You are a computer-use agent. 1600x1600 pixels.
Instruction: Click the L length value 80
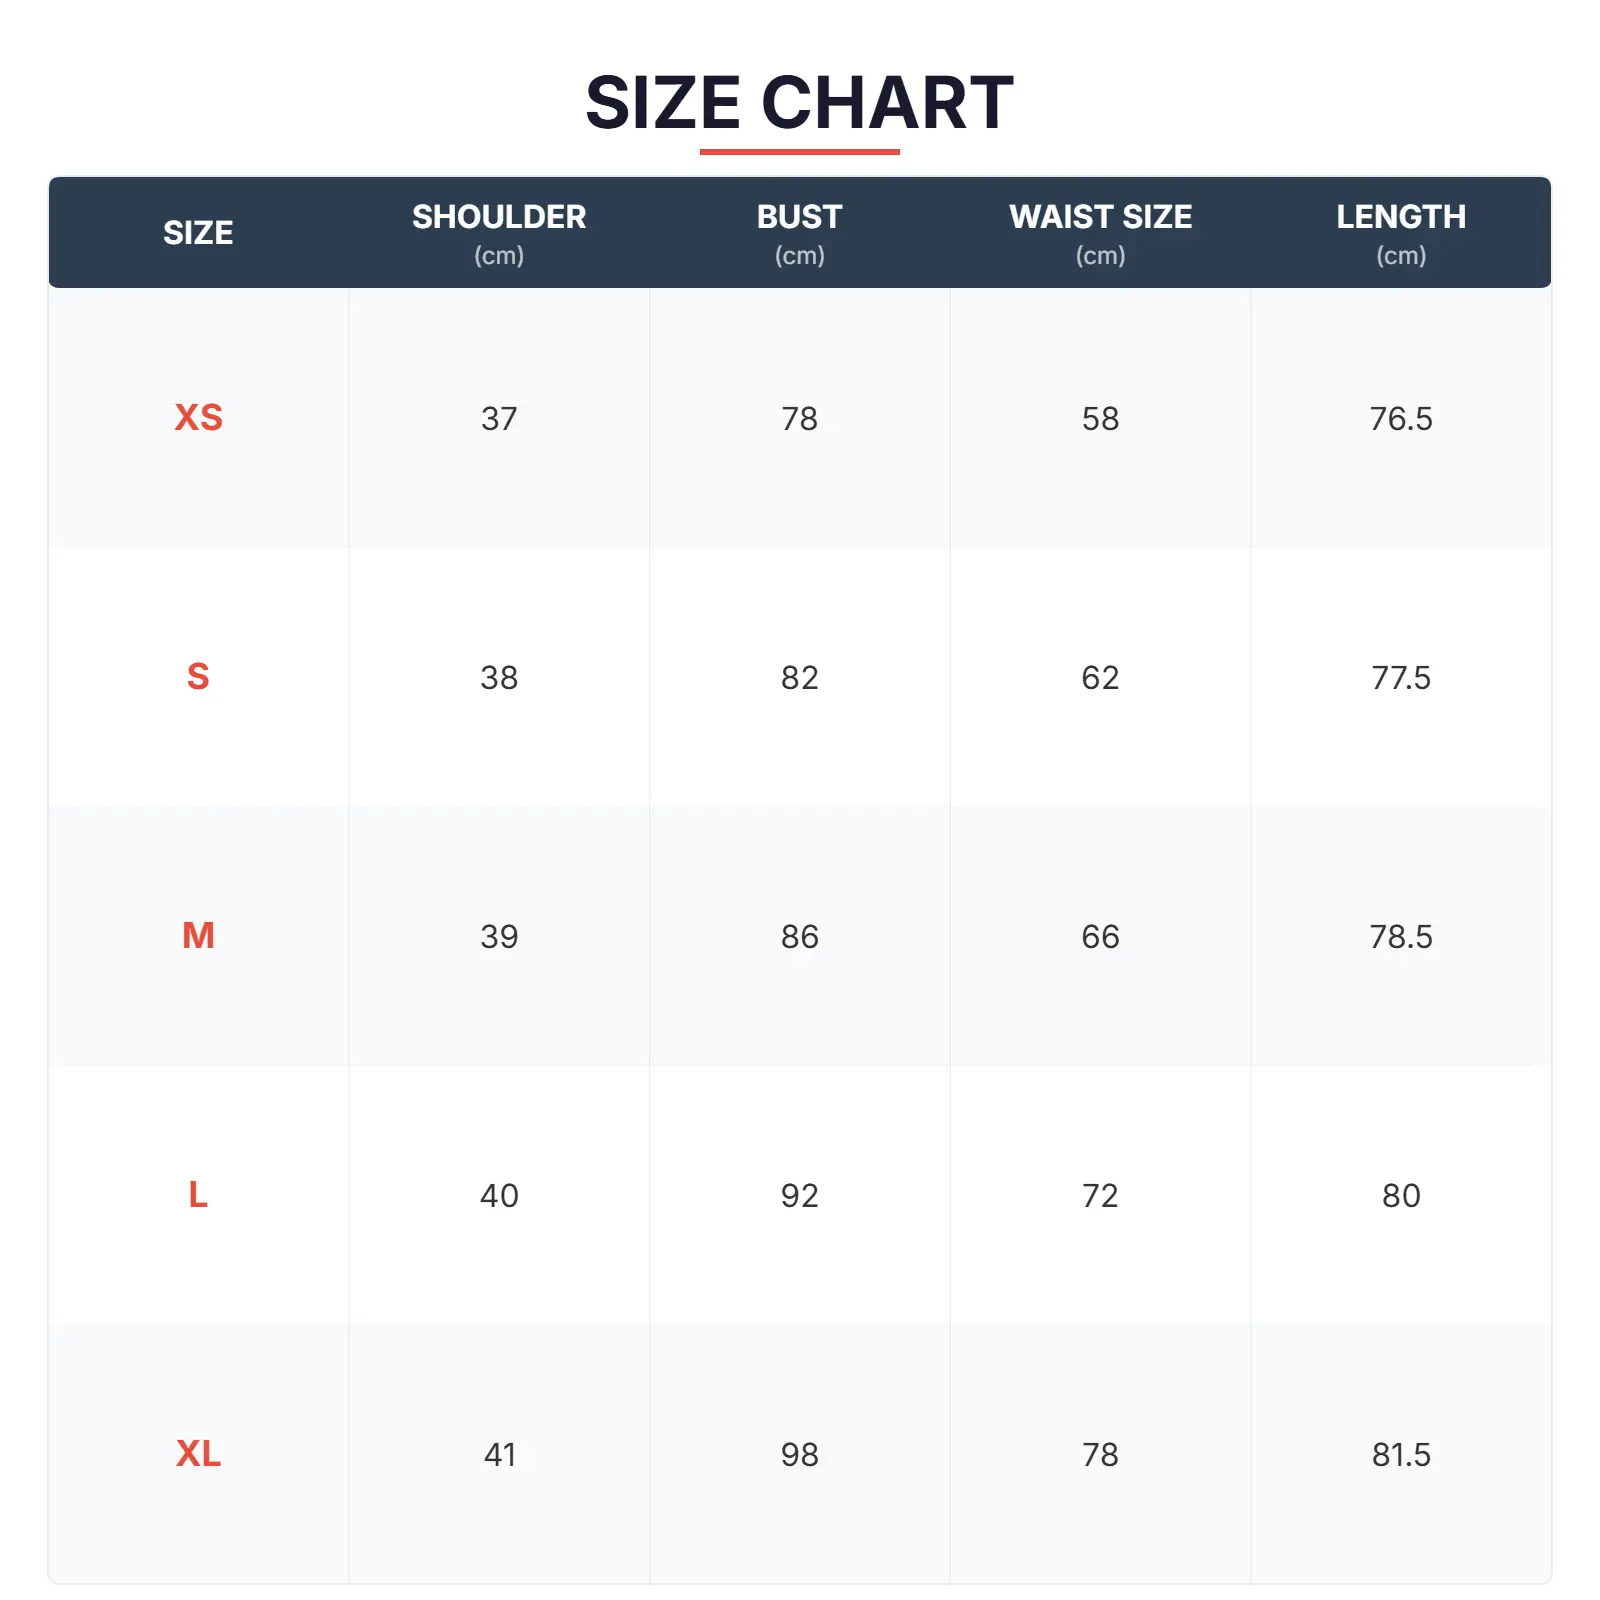[1400, 1196]
